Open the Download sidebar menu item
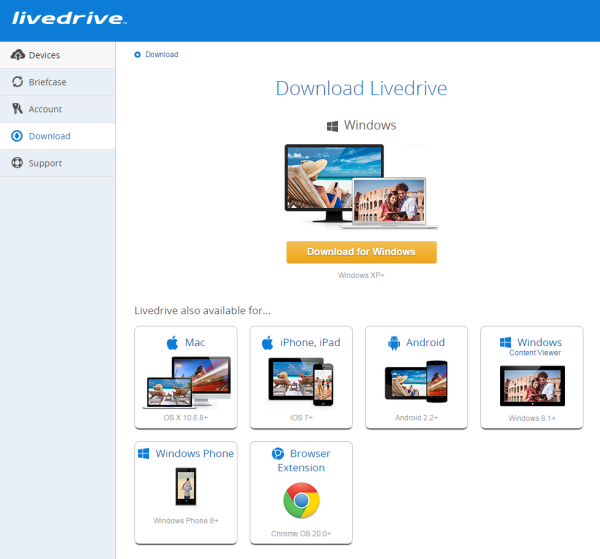Image resolution: width=600 pixels, height=559 pixels. click(x=57, y=136)
